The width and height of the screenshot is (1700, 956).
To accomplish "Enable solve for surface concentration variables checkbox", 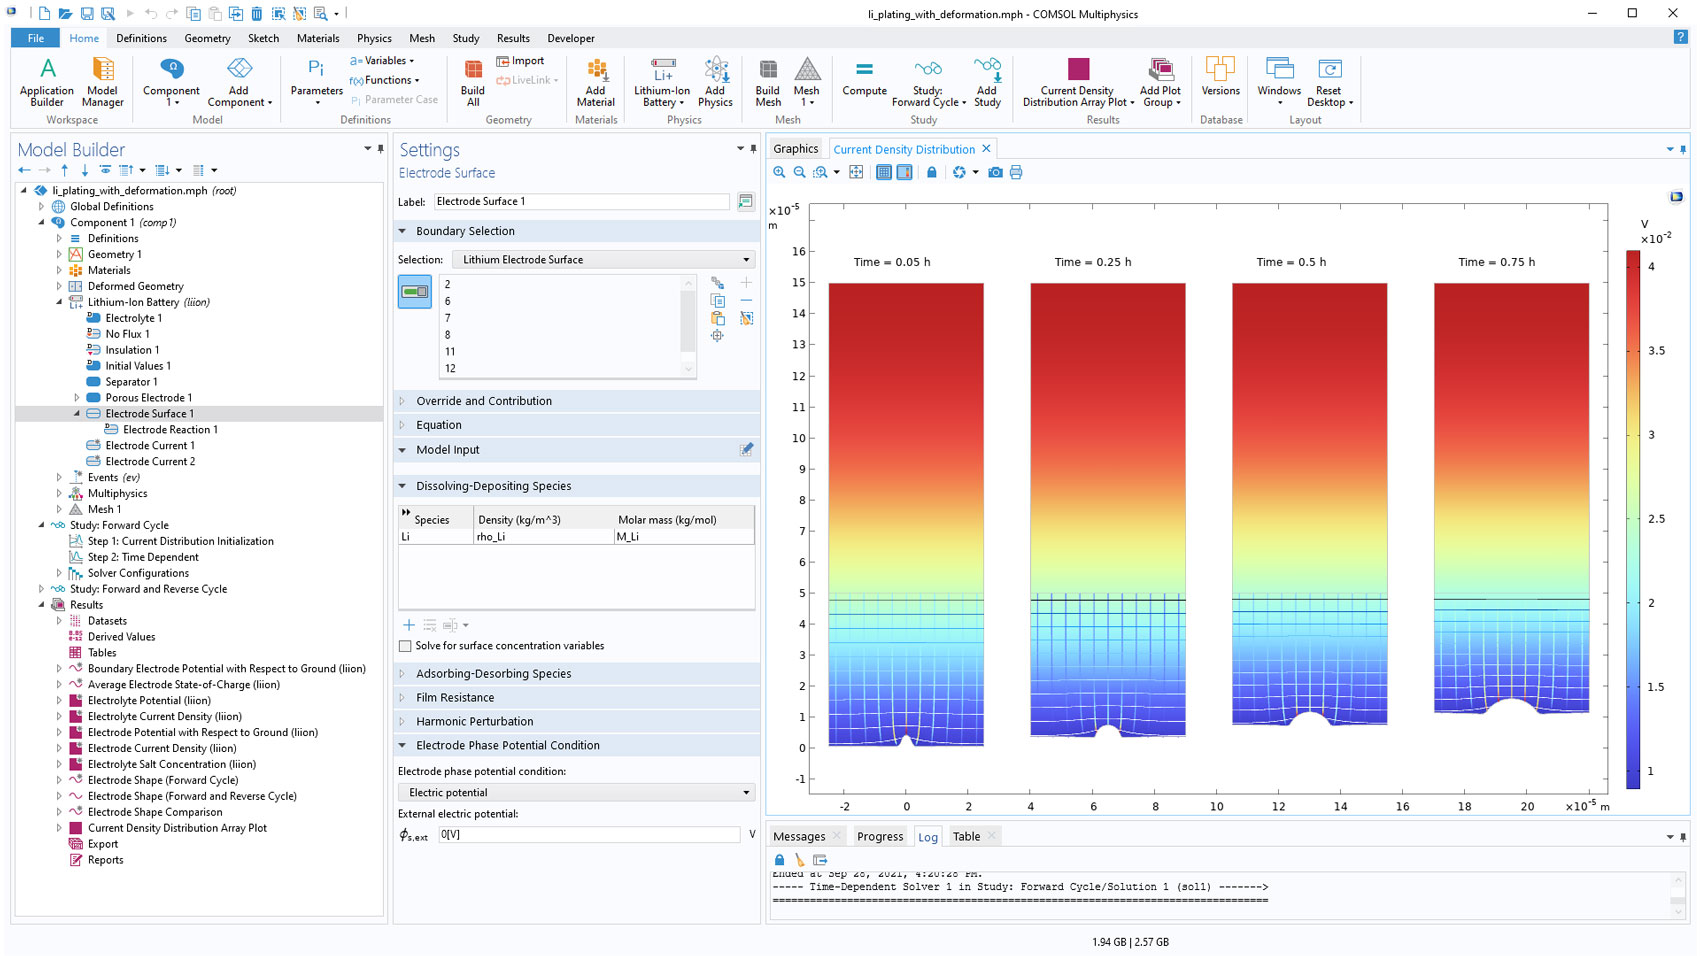I will [x=405, y=646].
